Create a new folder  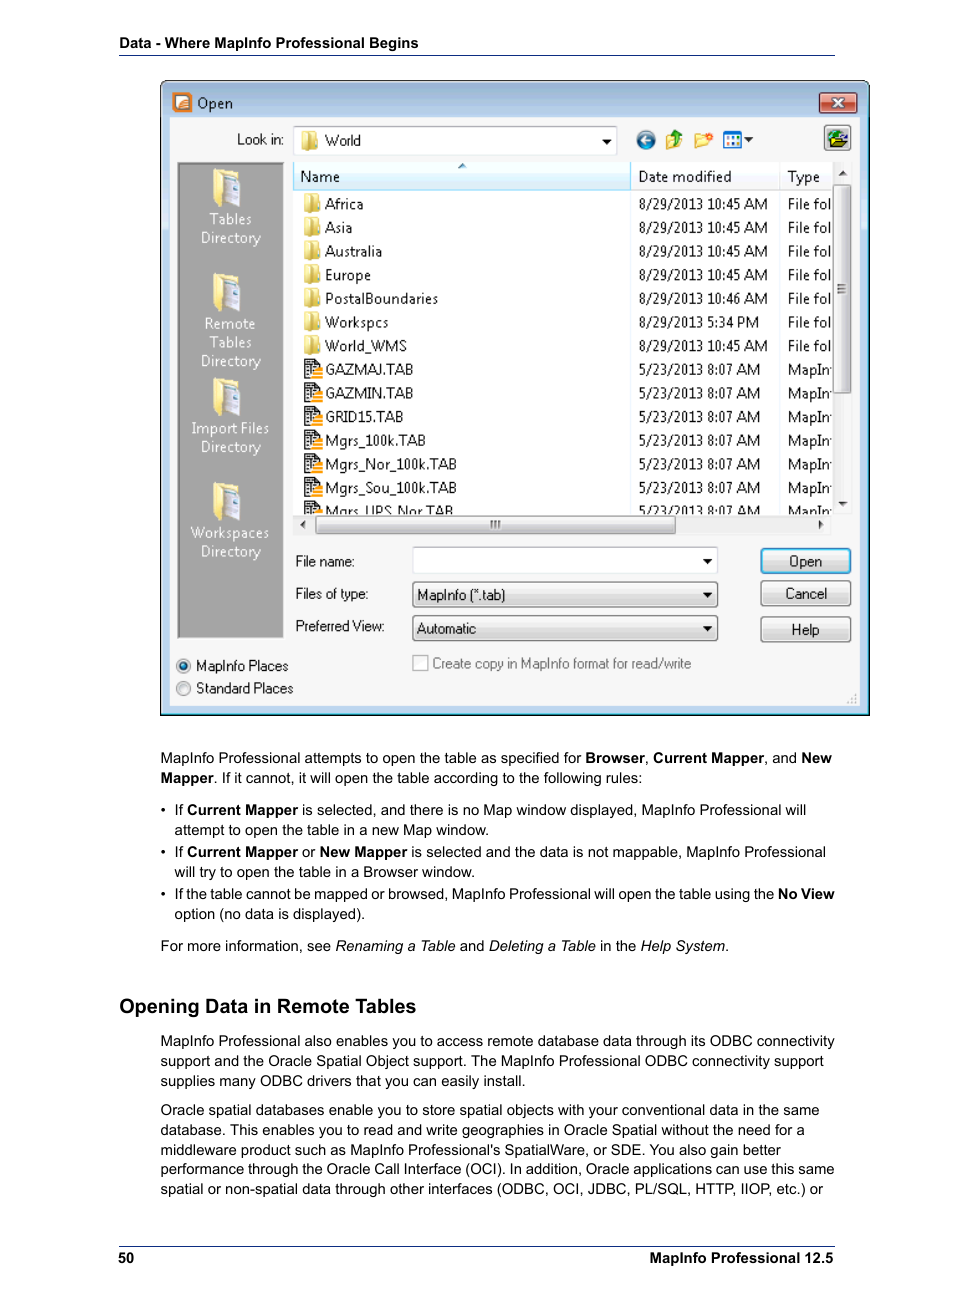point(704,140)
